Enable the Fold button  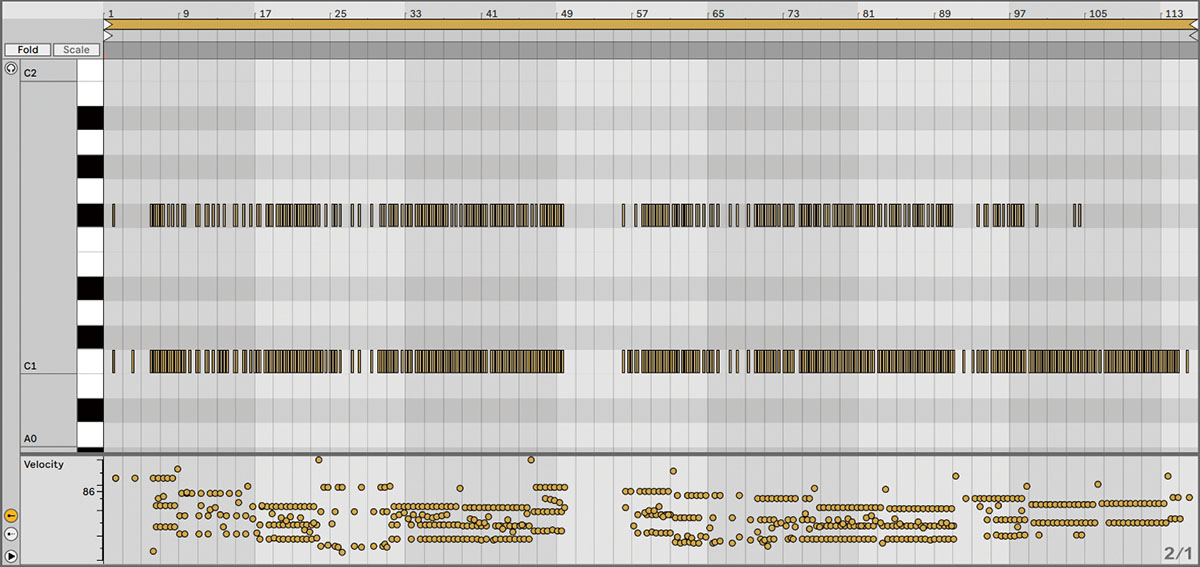(27, 50)
